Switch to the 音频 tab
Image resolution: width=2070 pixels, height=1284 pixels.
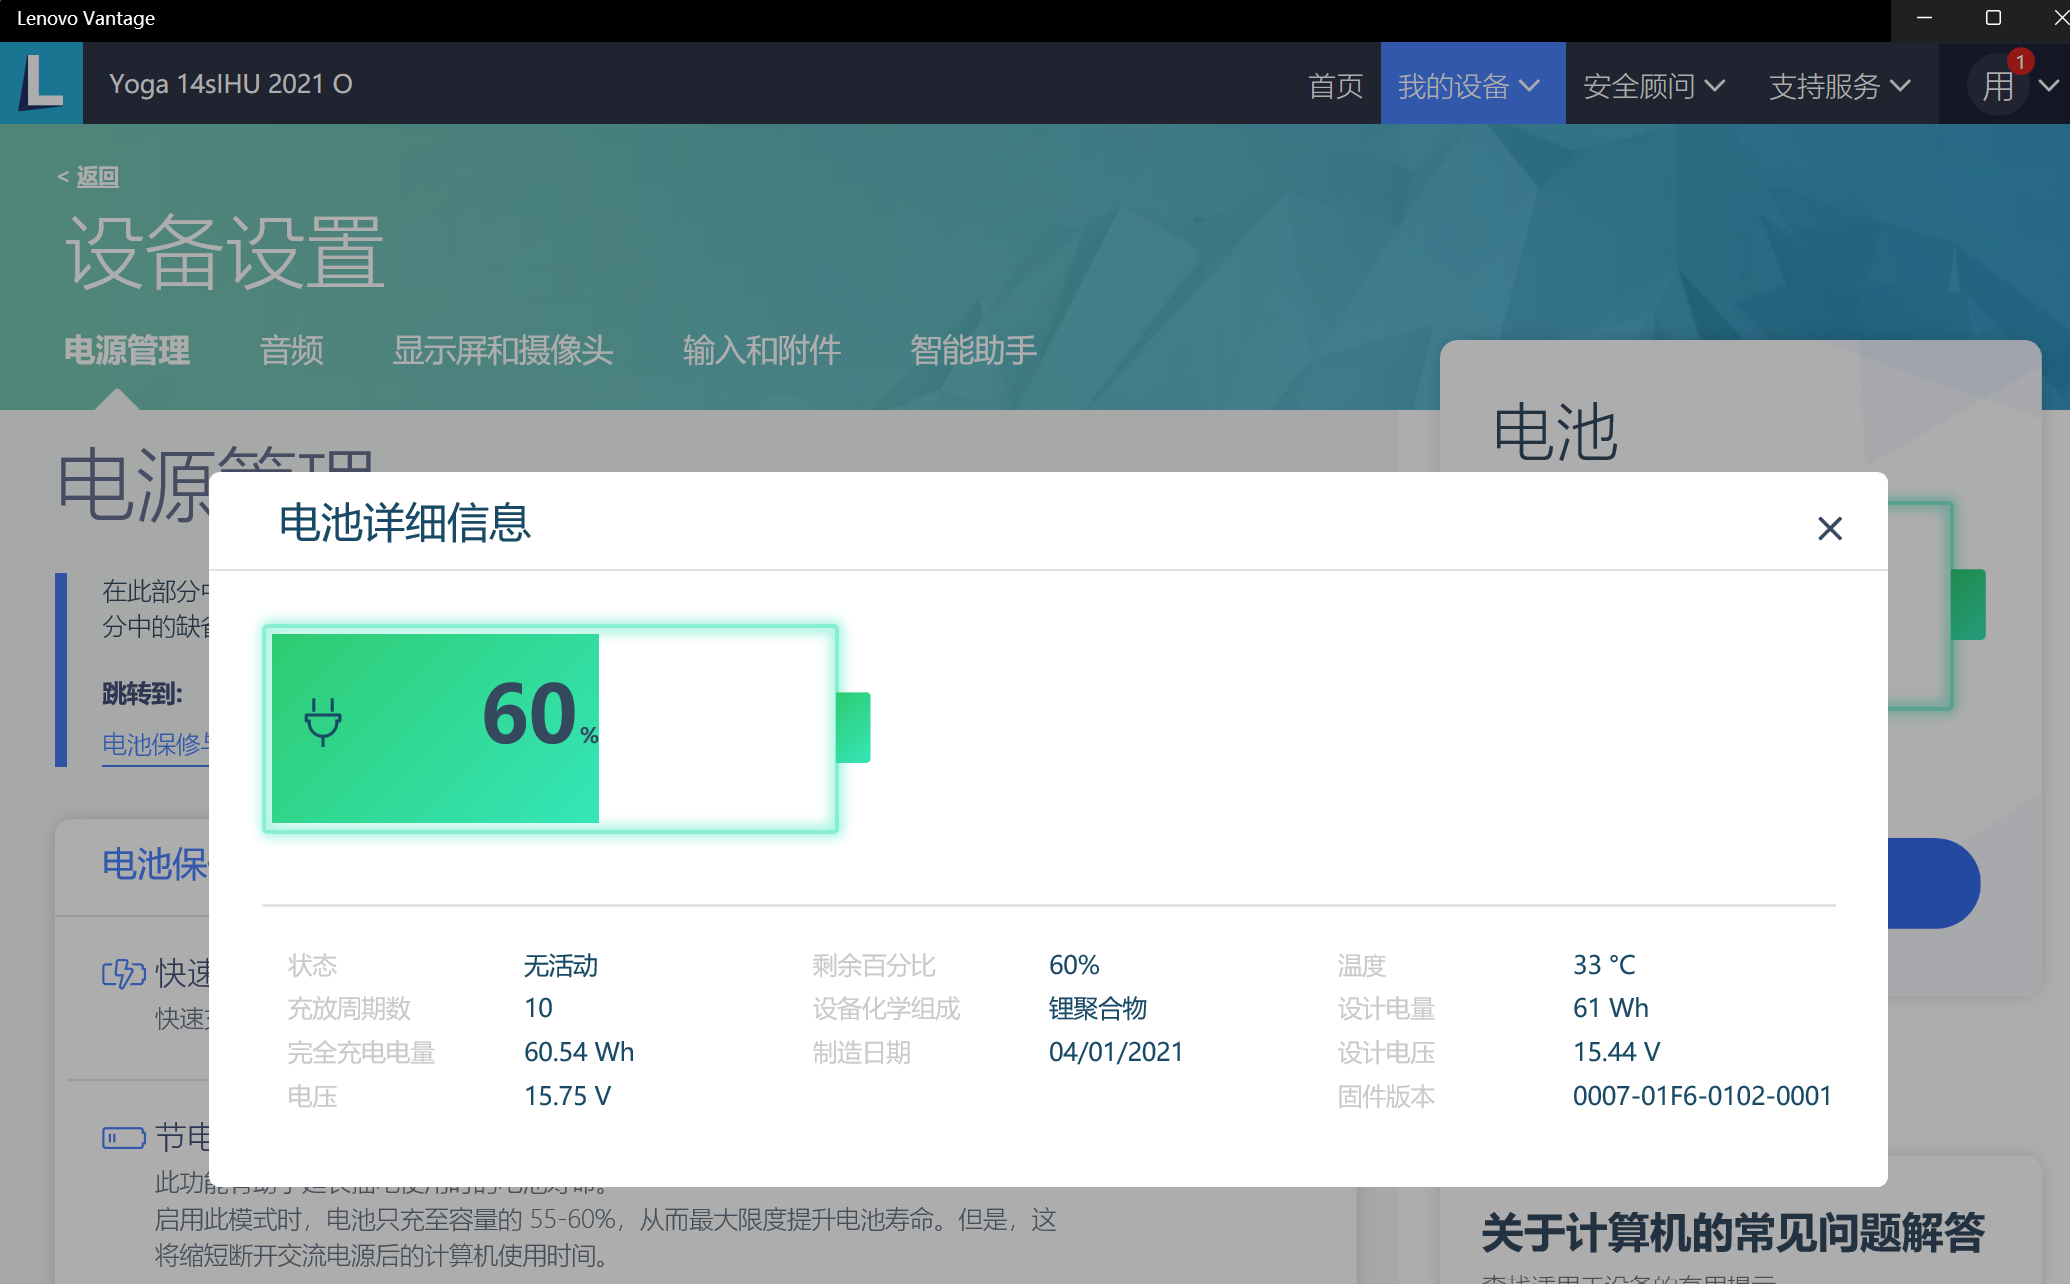click(x=291, y=351)
